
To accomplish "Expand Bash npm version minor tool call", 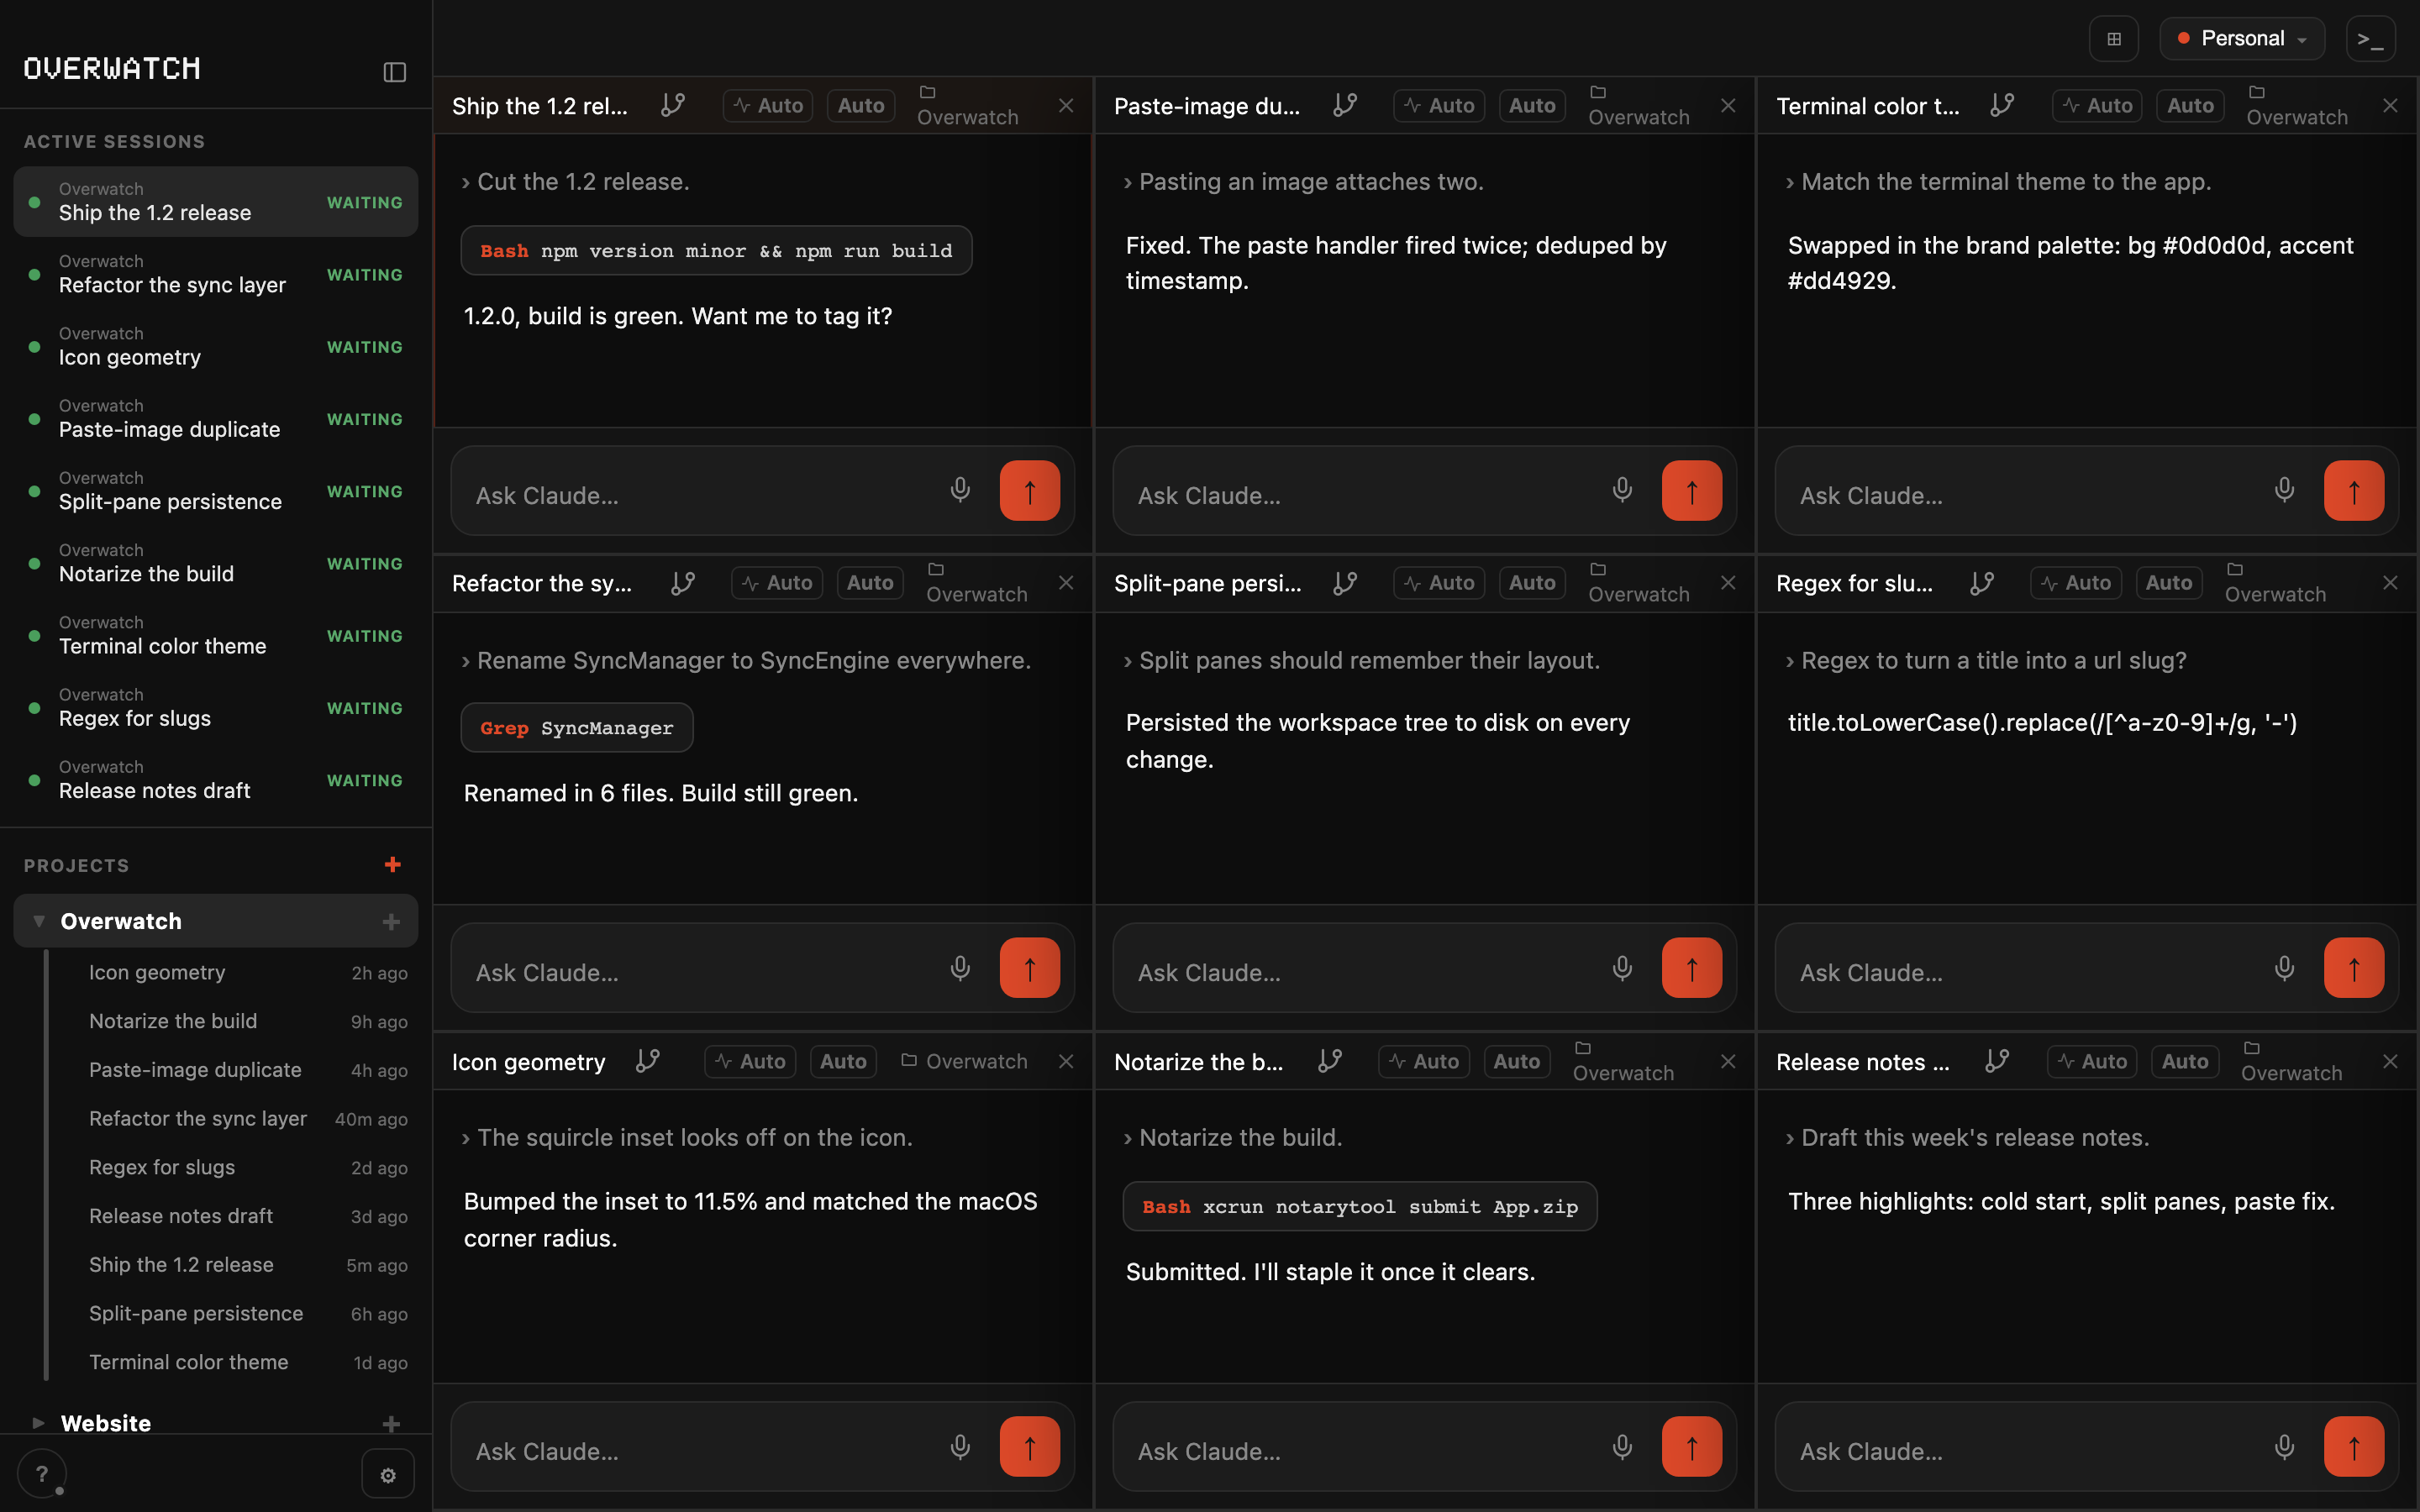I will 716,250.
